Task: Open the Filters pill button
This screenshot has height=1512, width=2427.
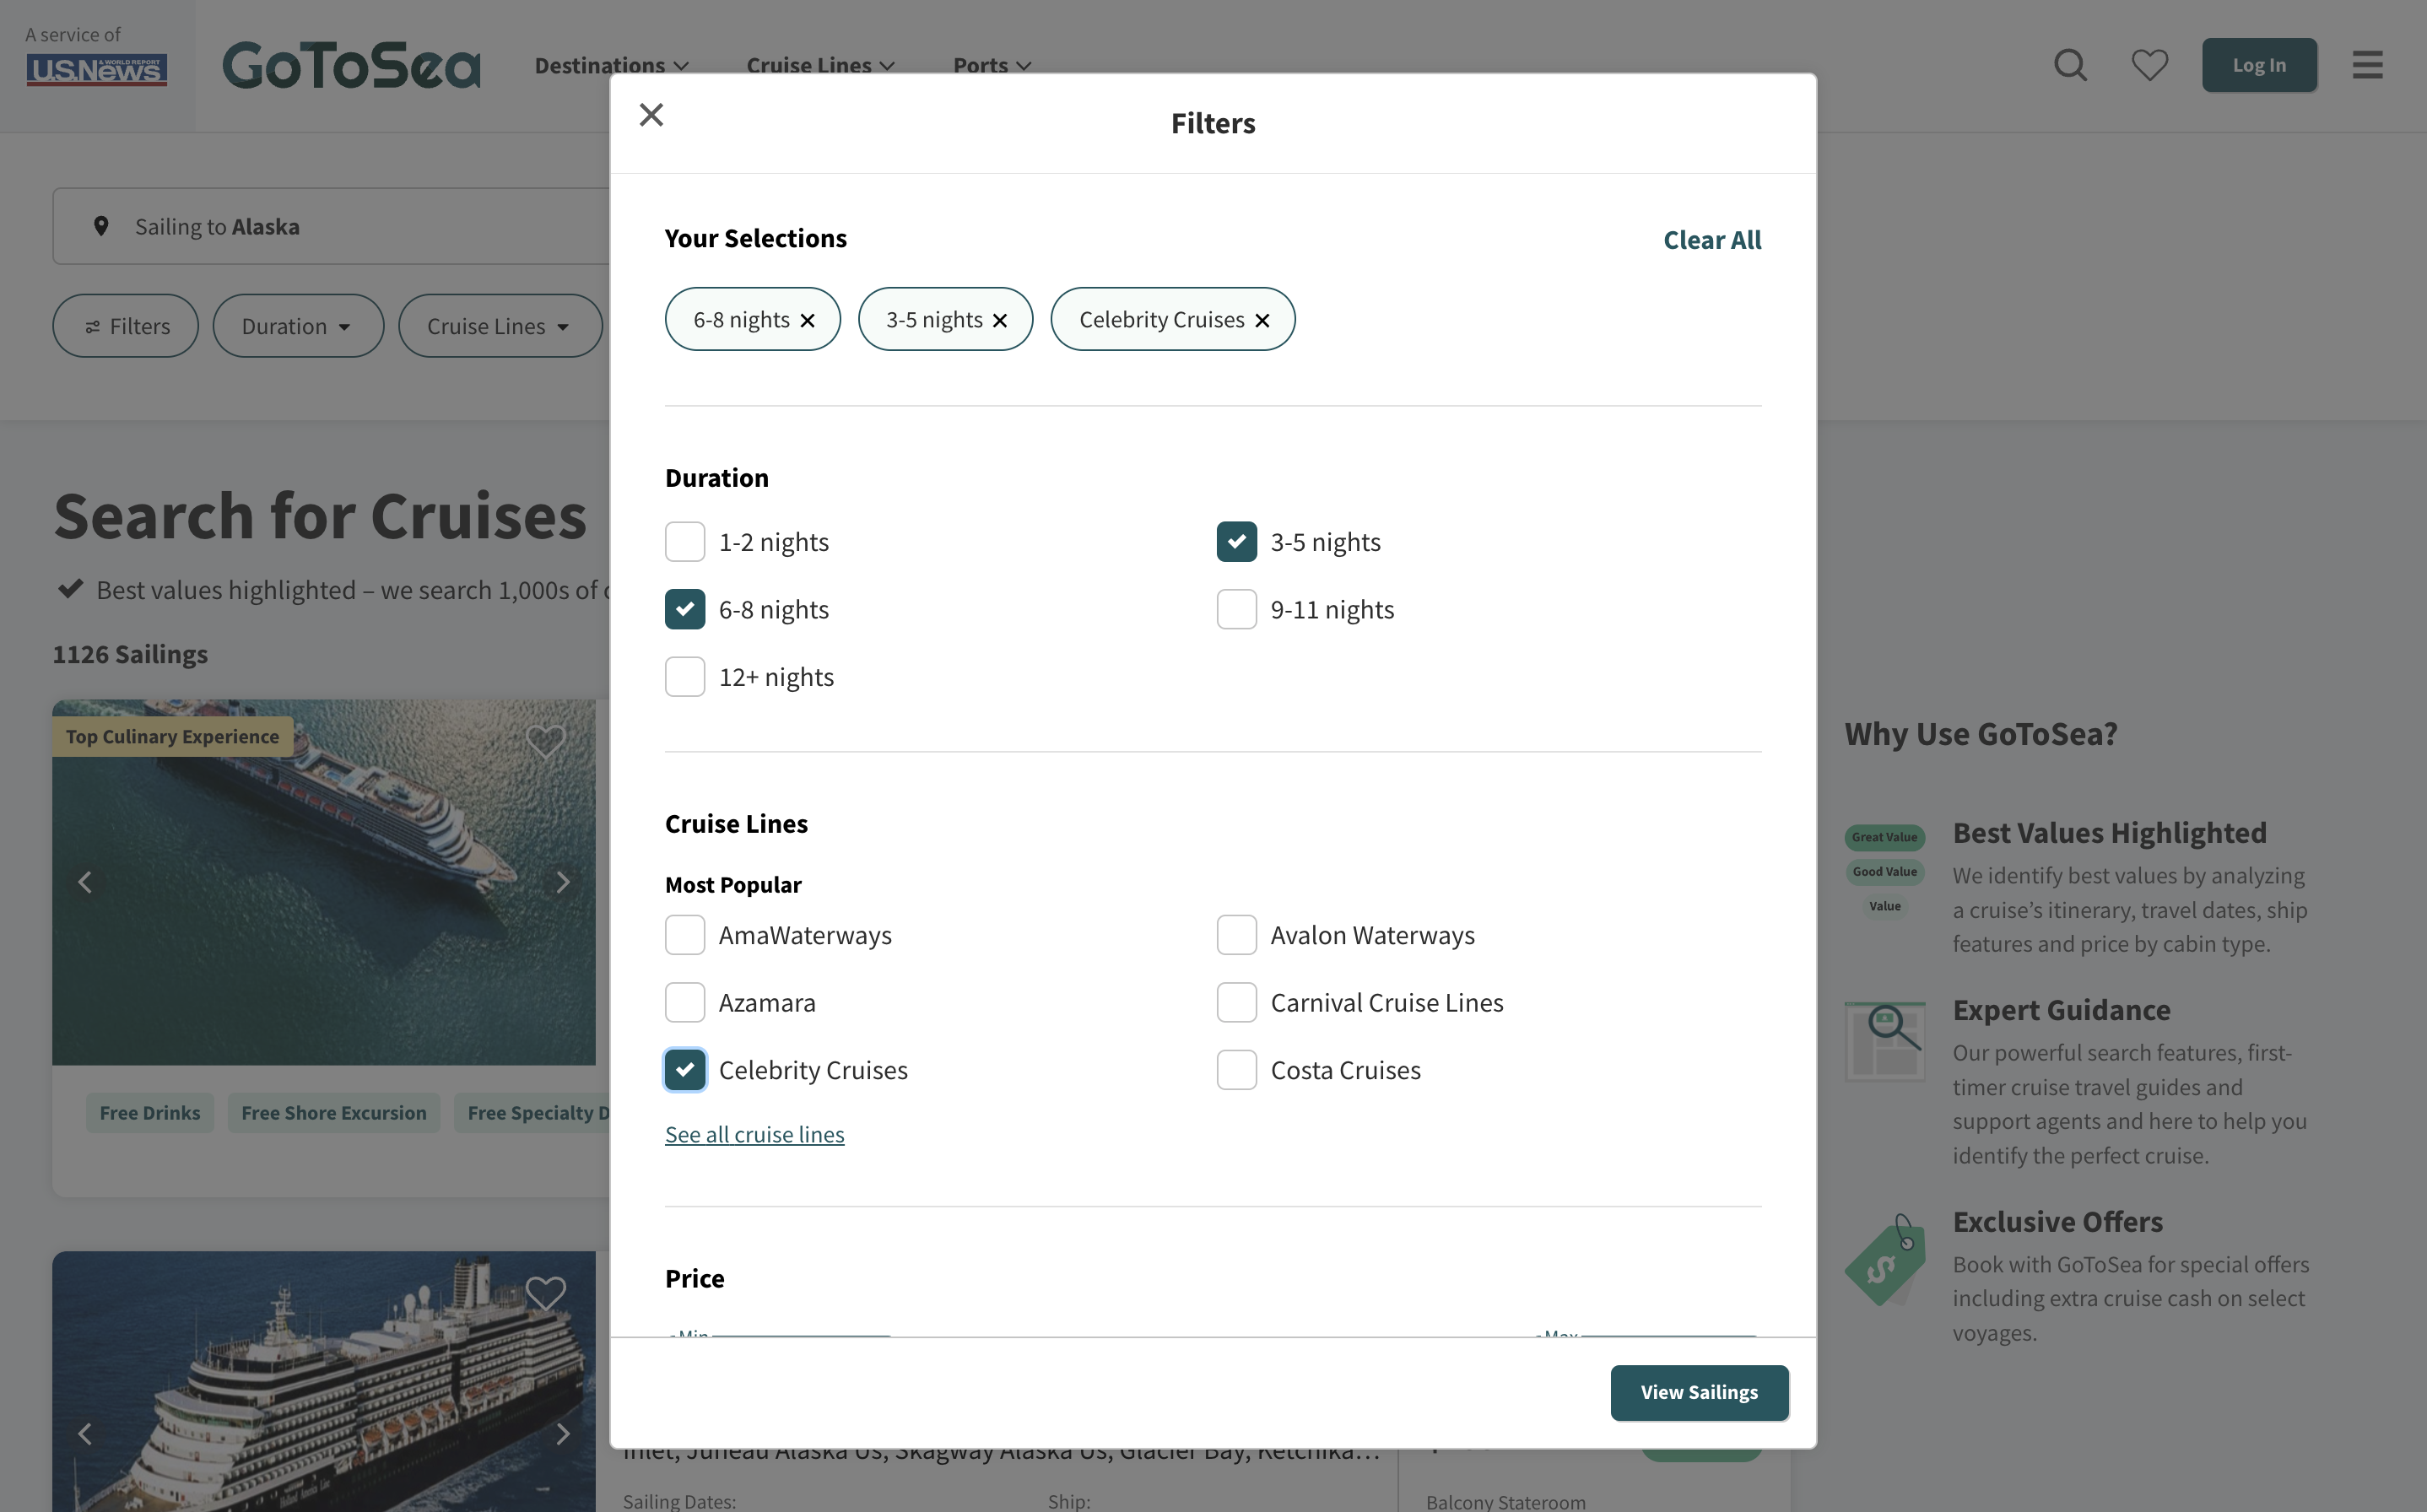Action: pyautogui.click(x=125, y=326)
